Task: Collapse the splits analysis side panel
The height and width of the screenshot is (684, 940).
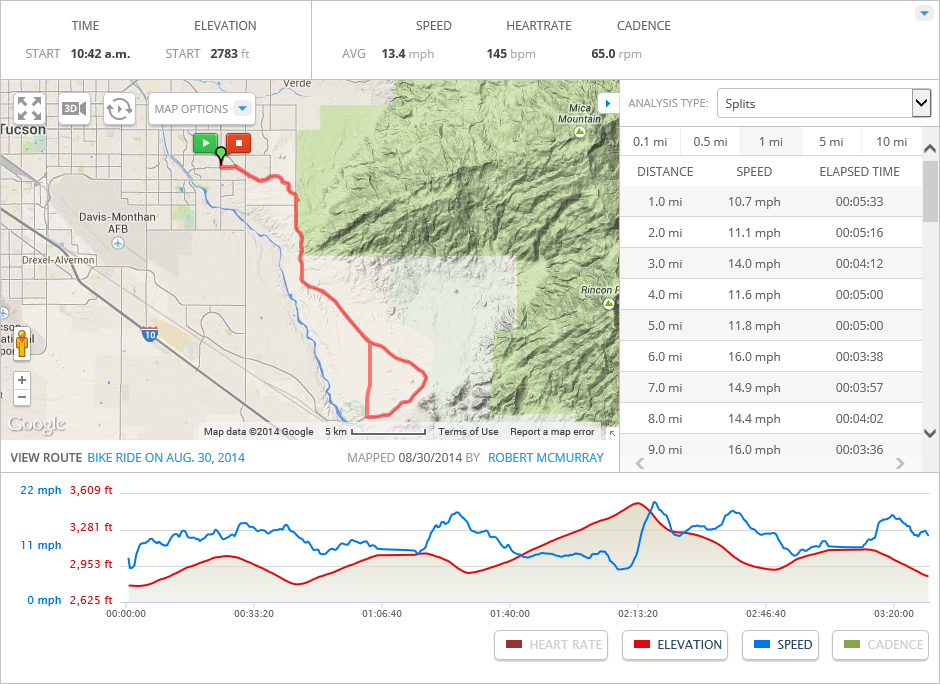Action: click(x=607, y=103)
